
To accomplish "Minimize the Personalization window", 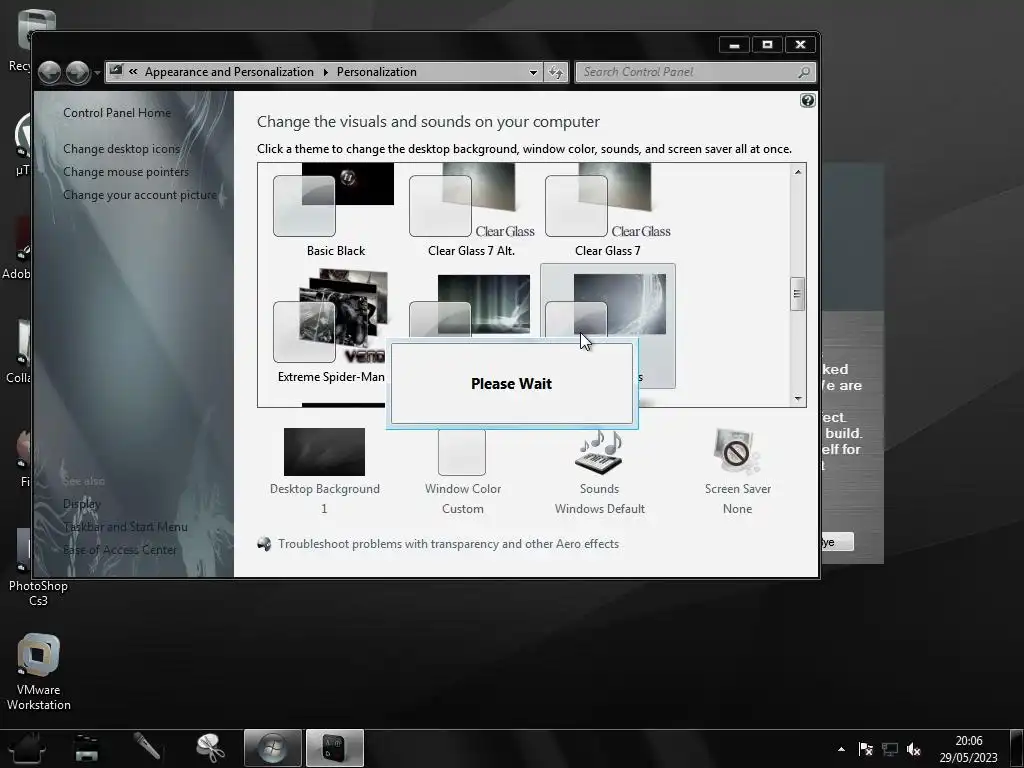I will click(735, 44).
